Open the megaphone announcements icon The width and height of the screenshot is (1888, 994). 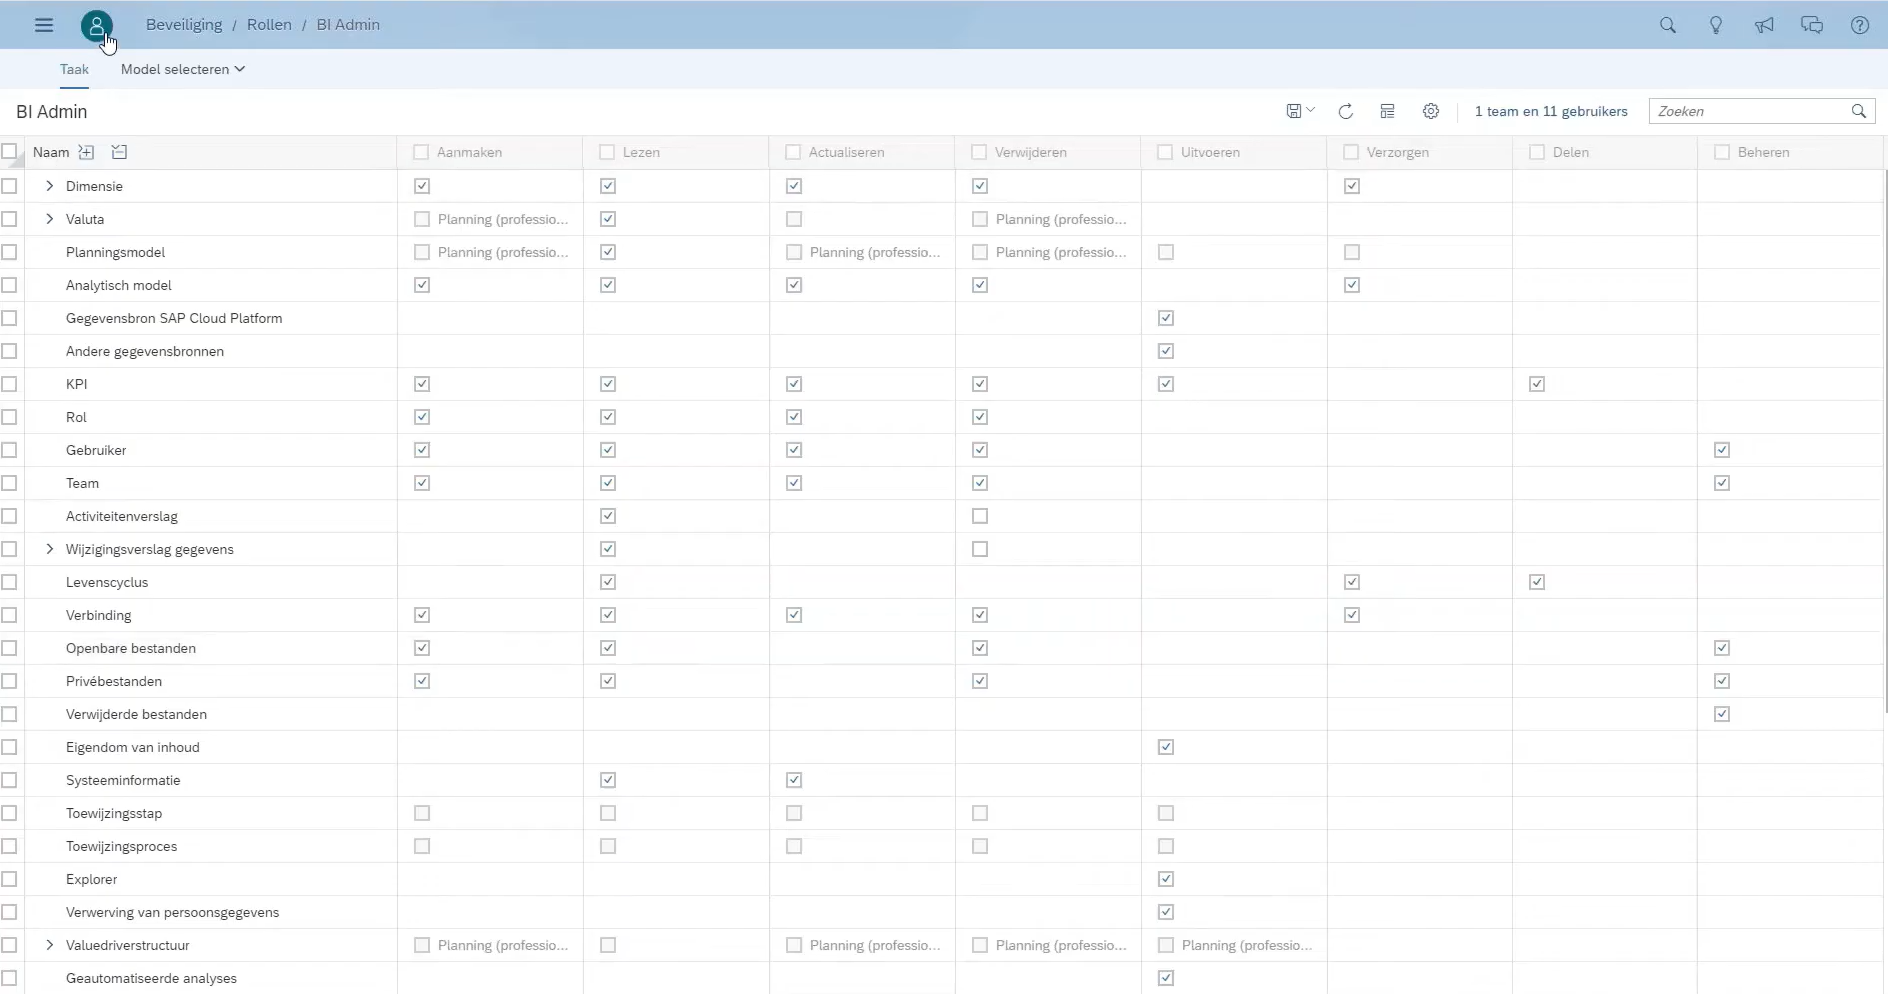pos(1763,25)
